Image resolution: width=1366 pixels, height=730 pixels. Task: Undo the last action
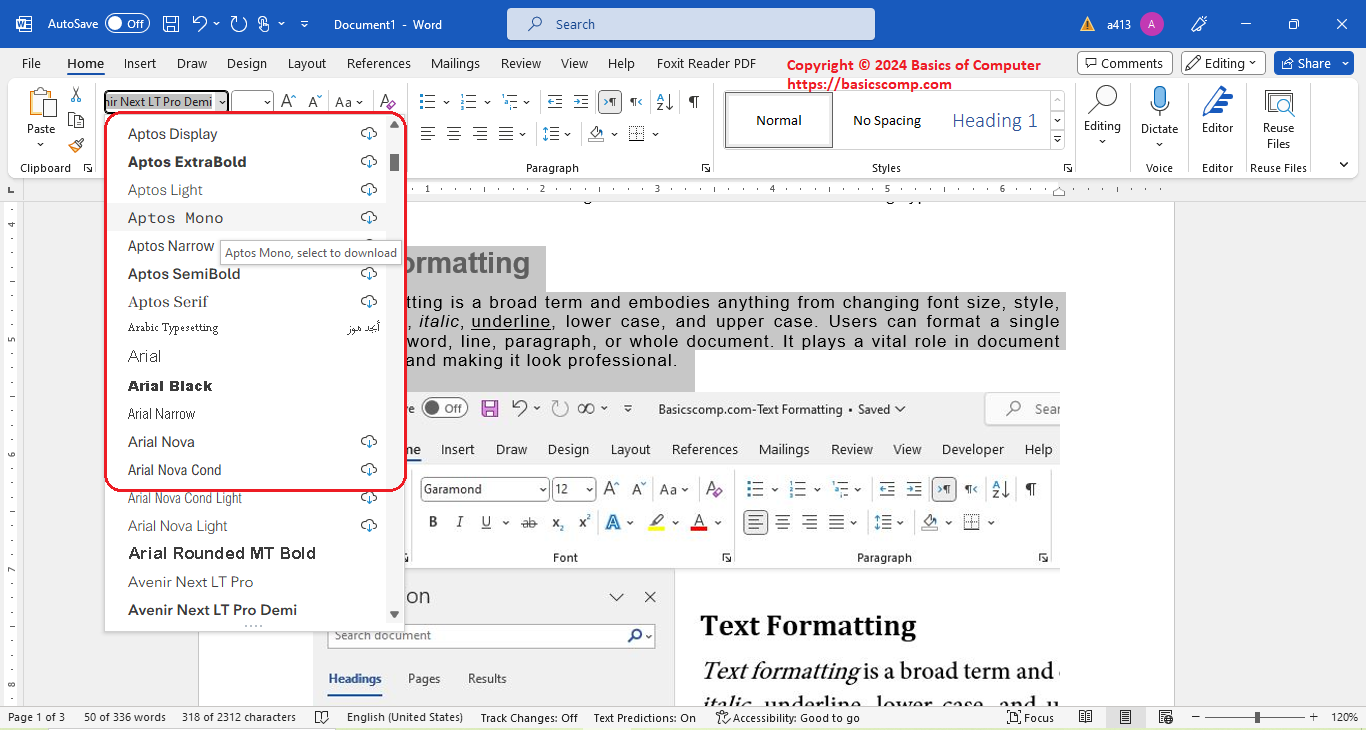[x=201, y=23]
